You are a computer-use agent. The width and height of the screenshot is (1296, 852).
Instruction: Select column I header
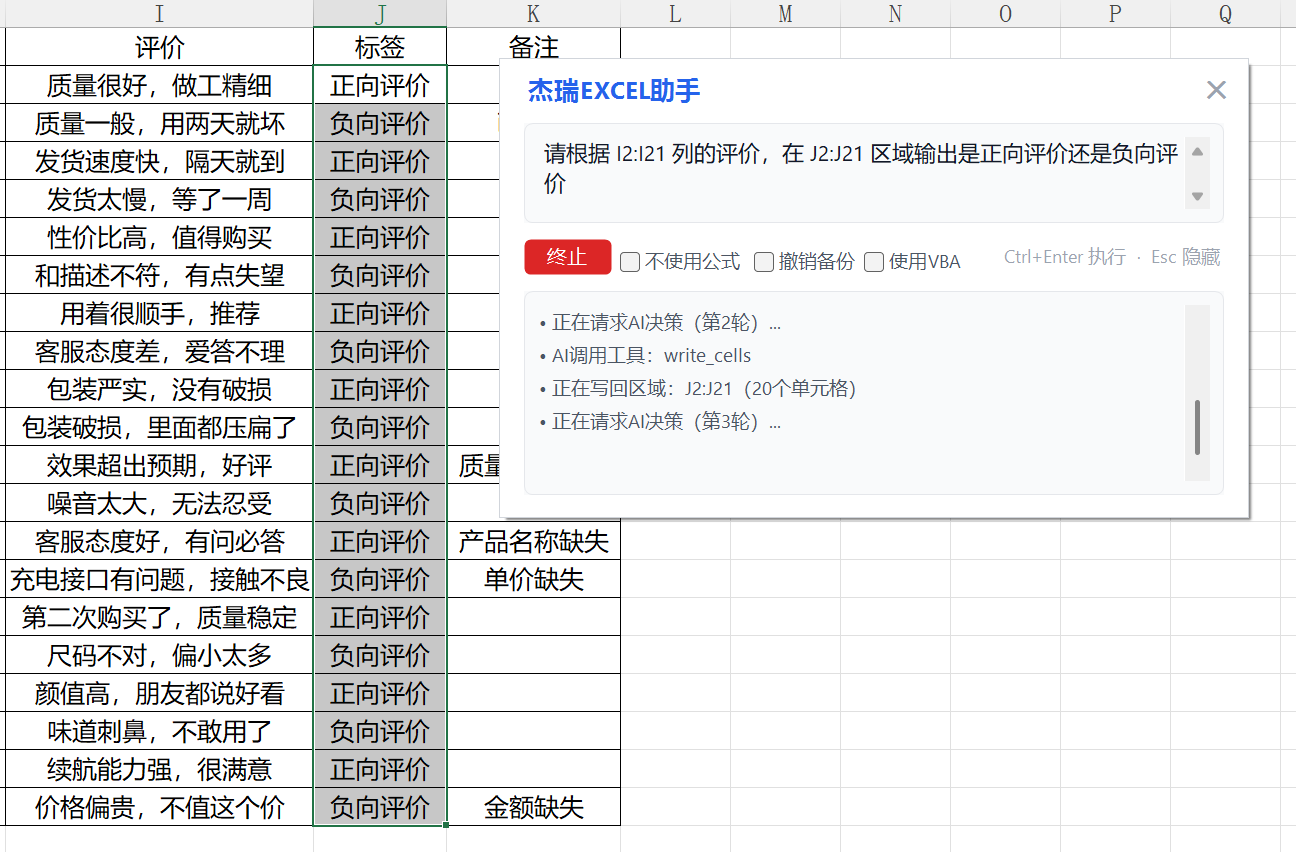[159, 13]
